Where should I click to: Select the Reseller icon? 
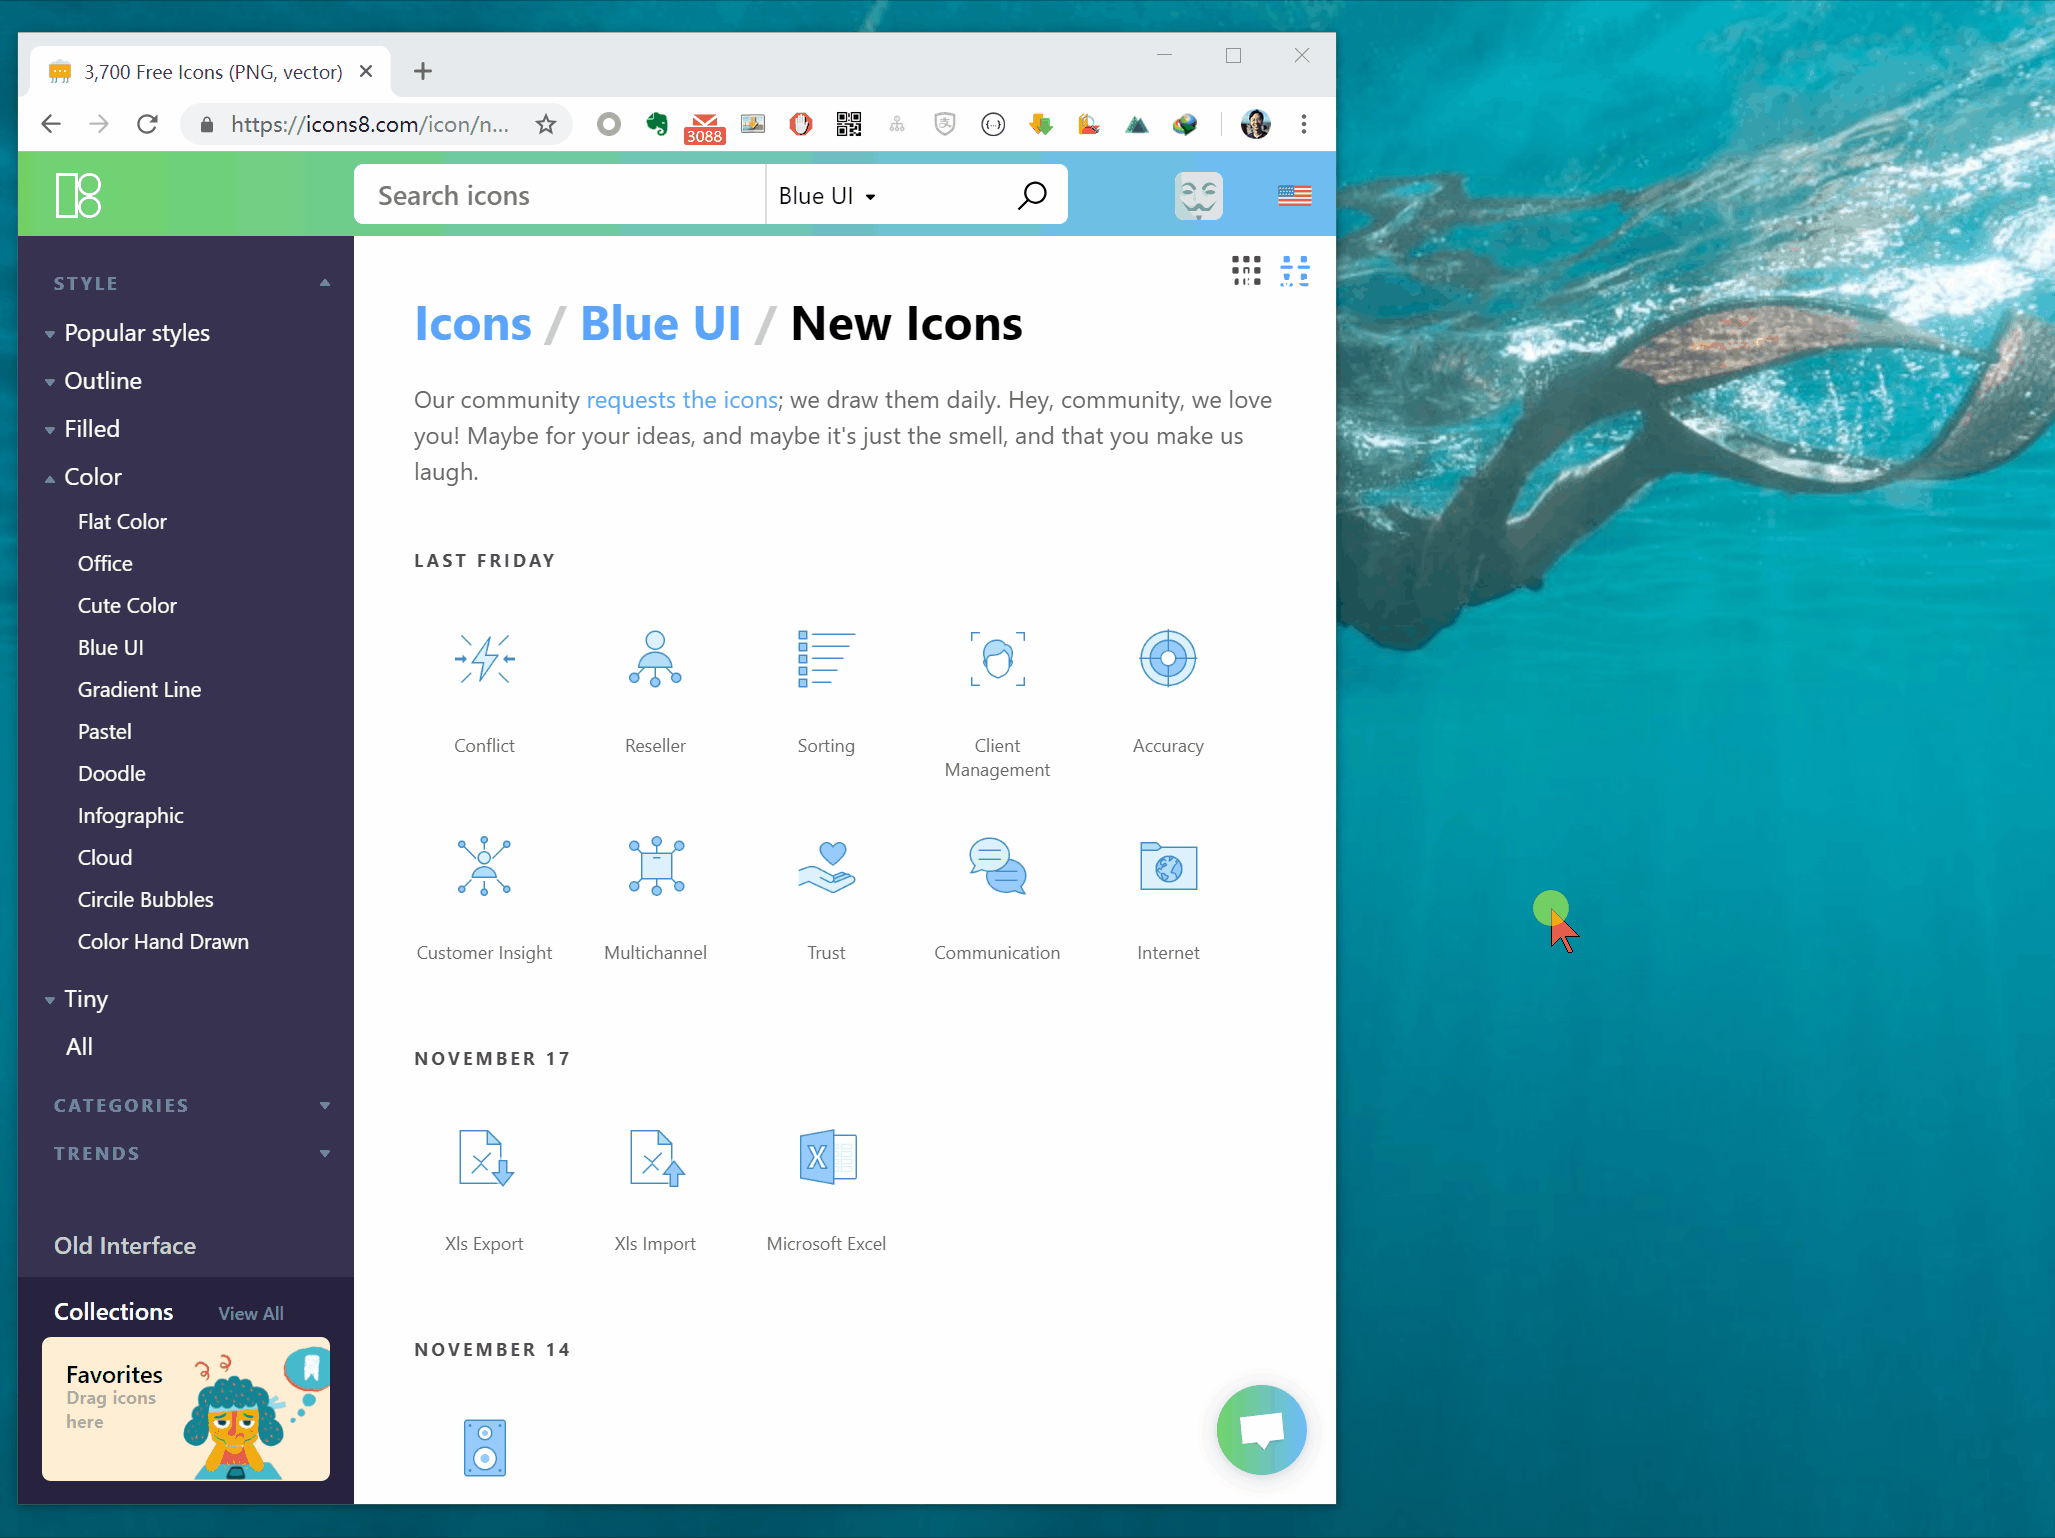(654, 659)
